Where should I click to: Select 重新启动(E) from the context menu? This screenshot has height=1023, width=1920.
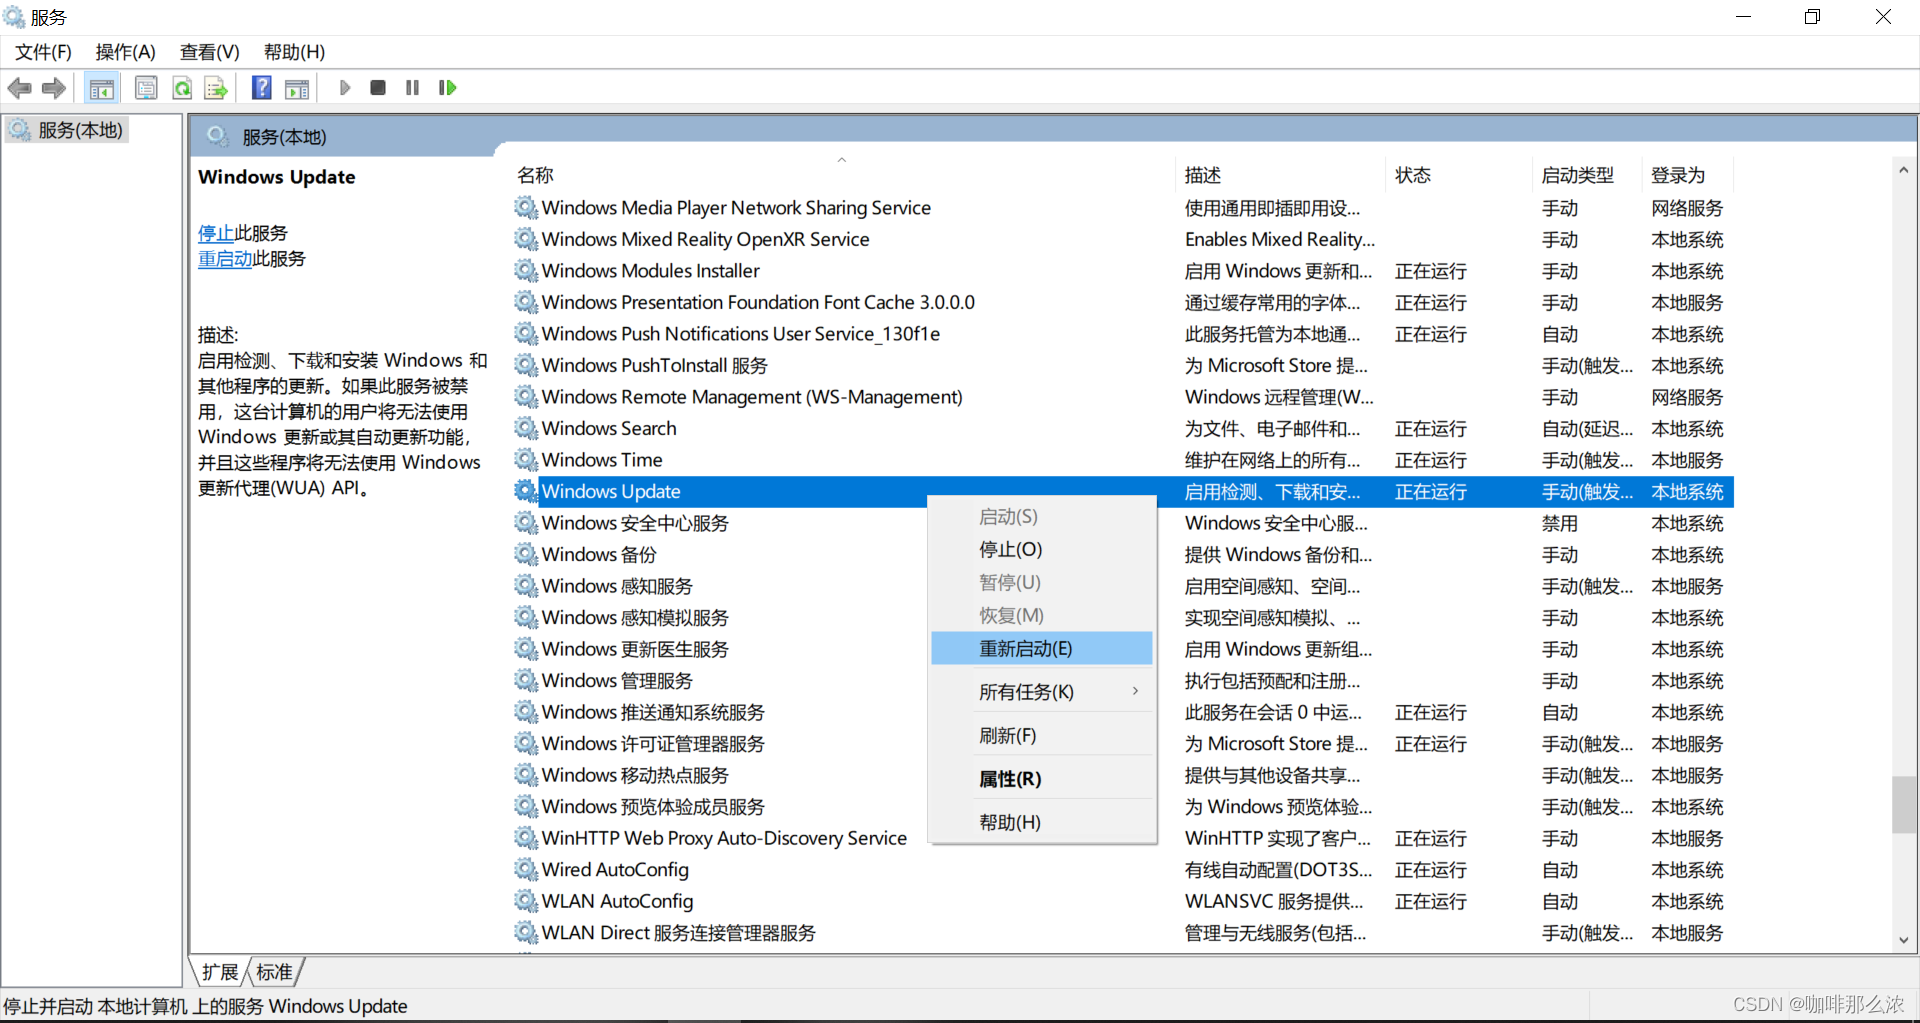click(x=1026, y=648)
